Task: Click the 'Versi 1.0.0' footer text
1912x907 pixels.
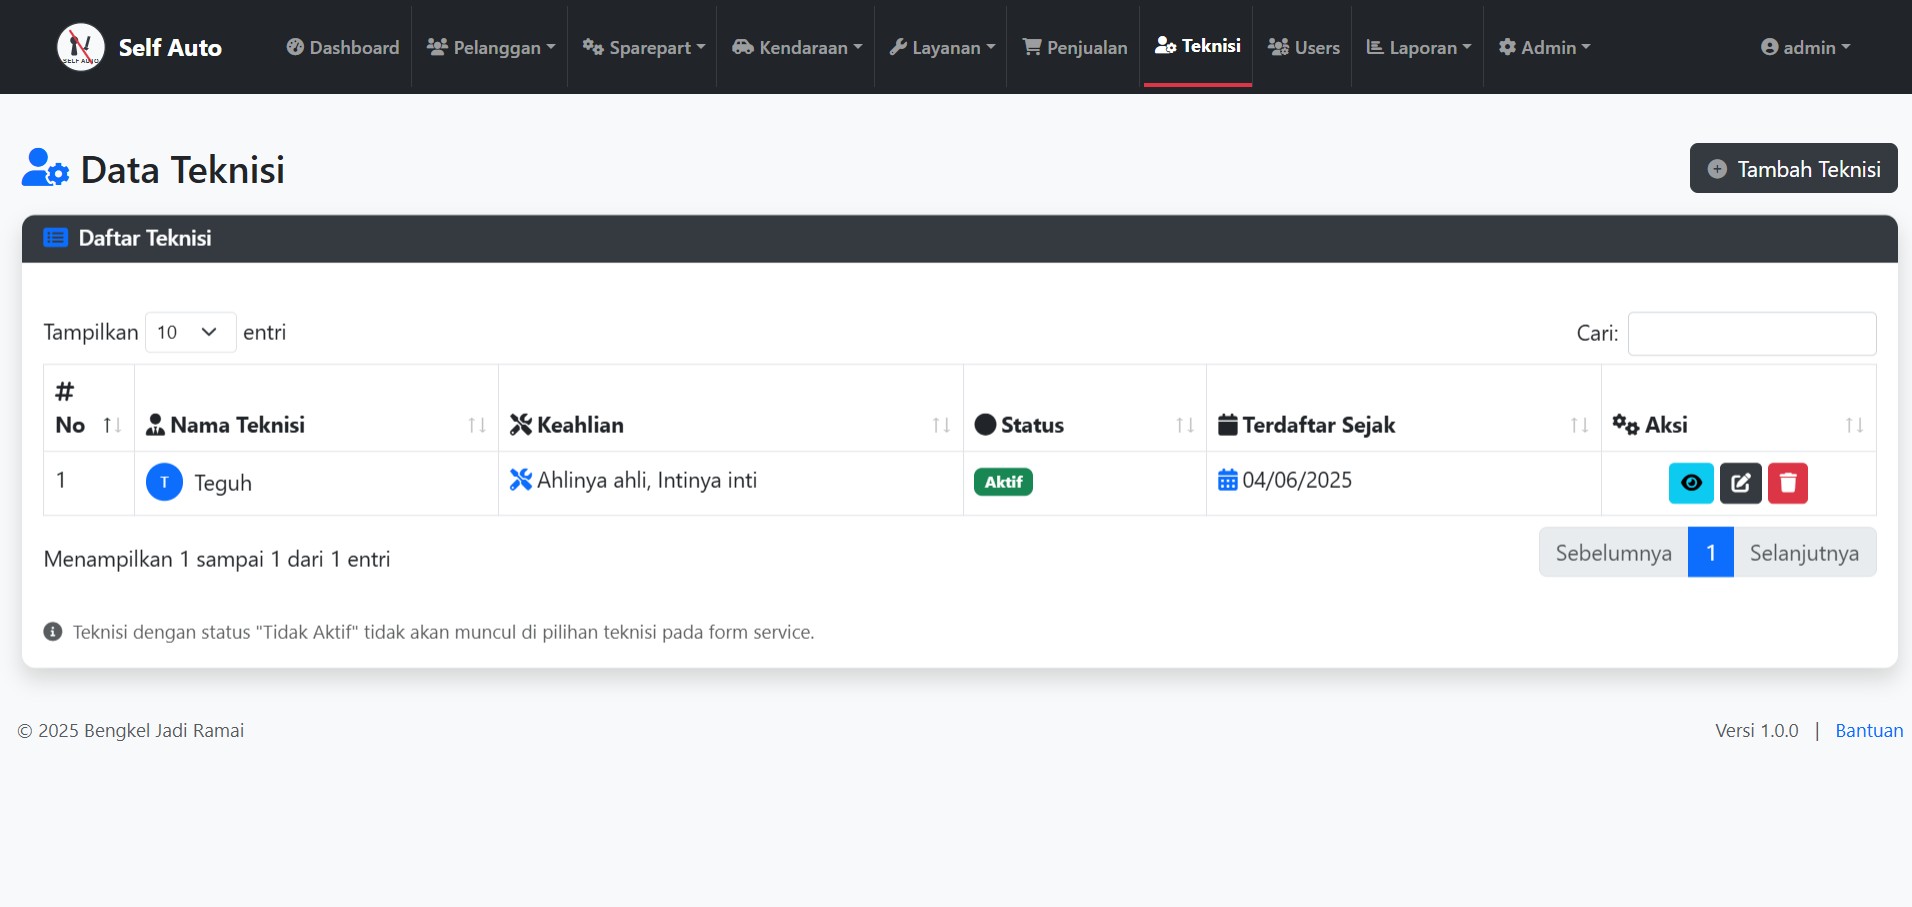Action: coord(1756,731)
